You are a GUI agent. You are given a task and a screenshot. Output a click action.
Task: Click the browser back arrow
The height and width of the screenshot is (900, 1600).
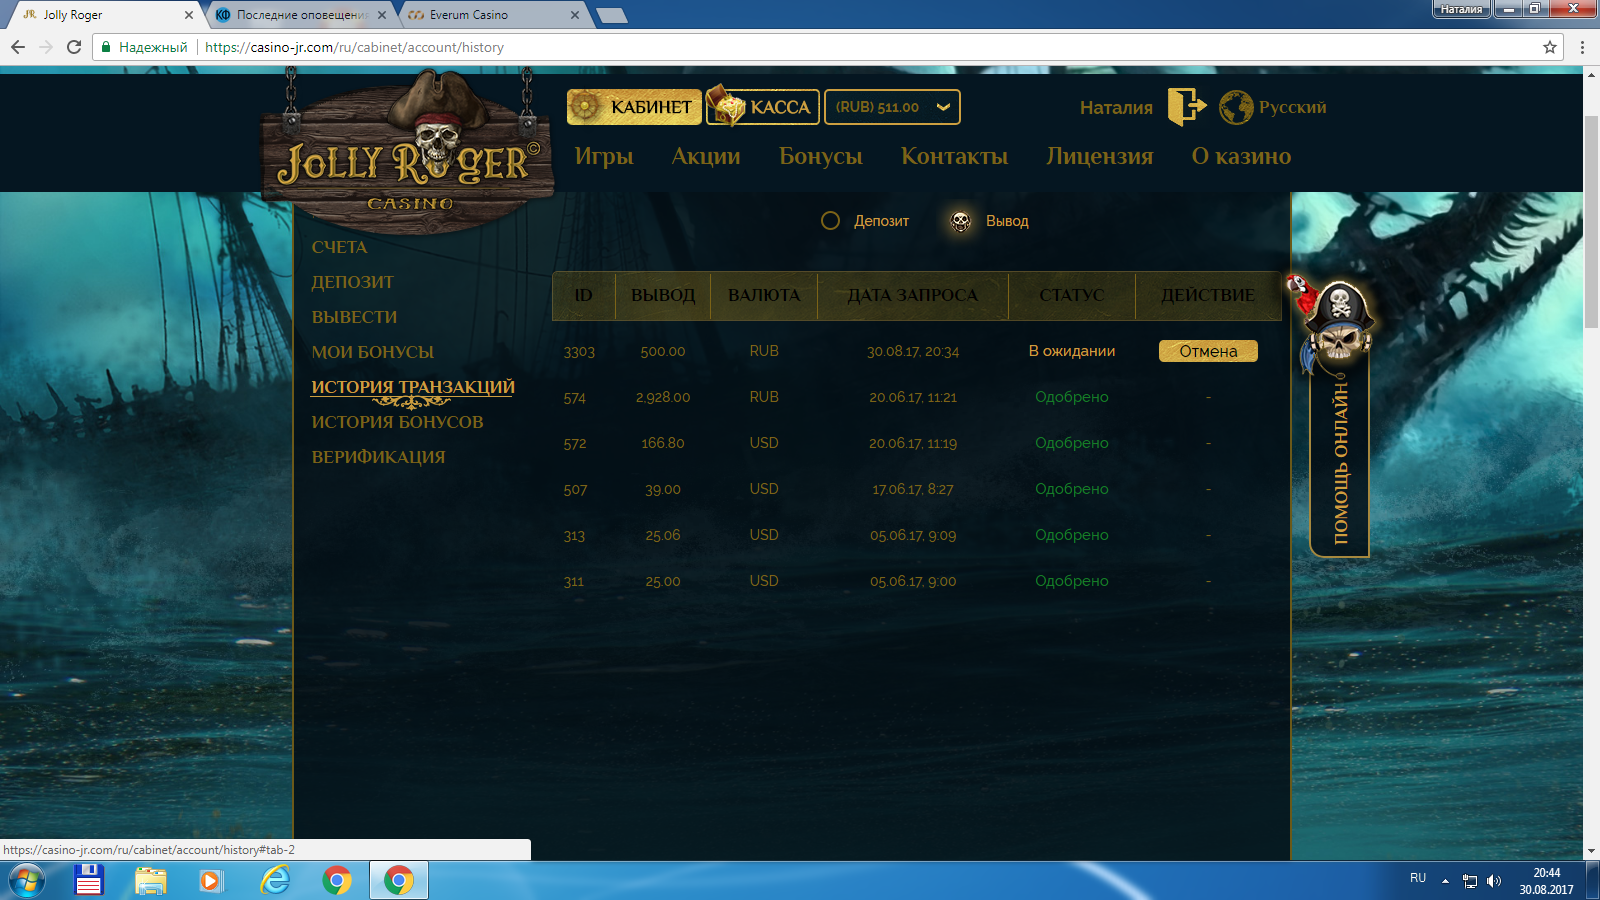click(x=18, y=47)
